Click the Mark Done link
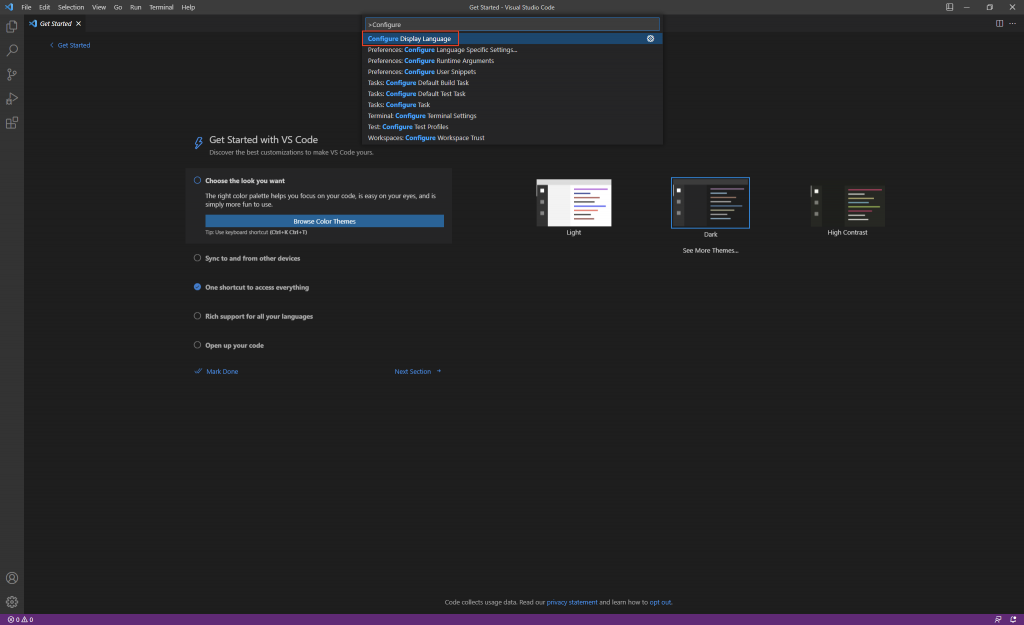Screen dimensions: 1024x625 coord(216,372)
